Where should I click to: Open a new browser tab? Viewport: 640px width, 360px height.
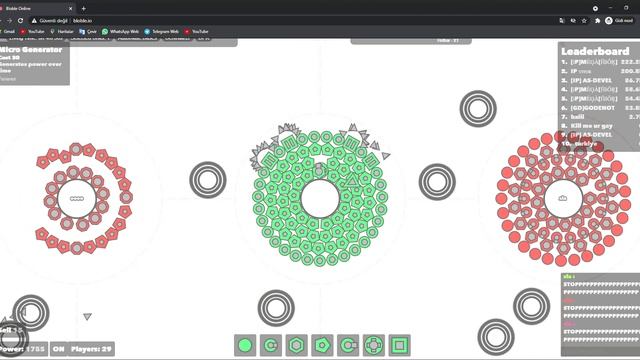coord(84,8)
